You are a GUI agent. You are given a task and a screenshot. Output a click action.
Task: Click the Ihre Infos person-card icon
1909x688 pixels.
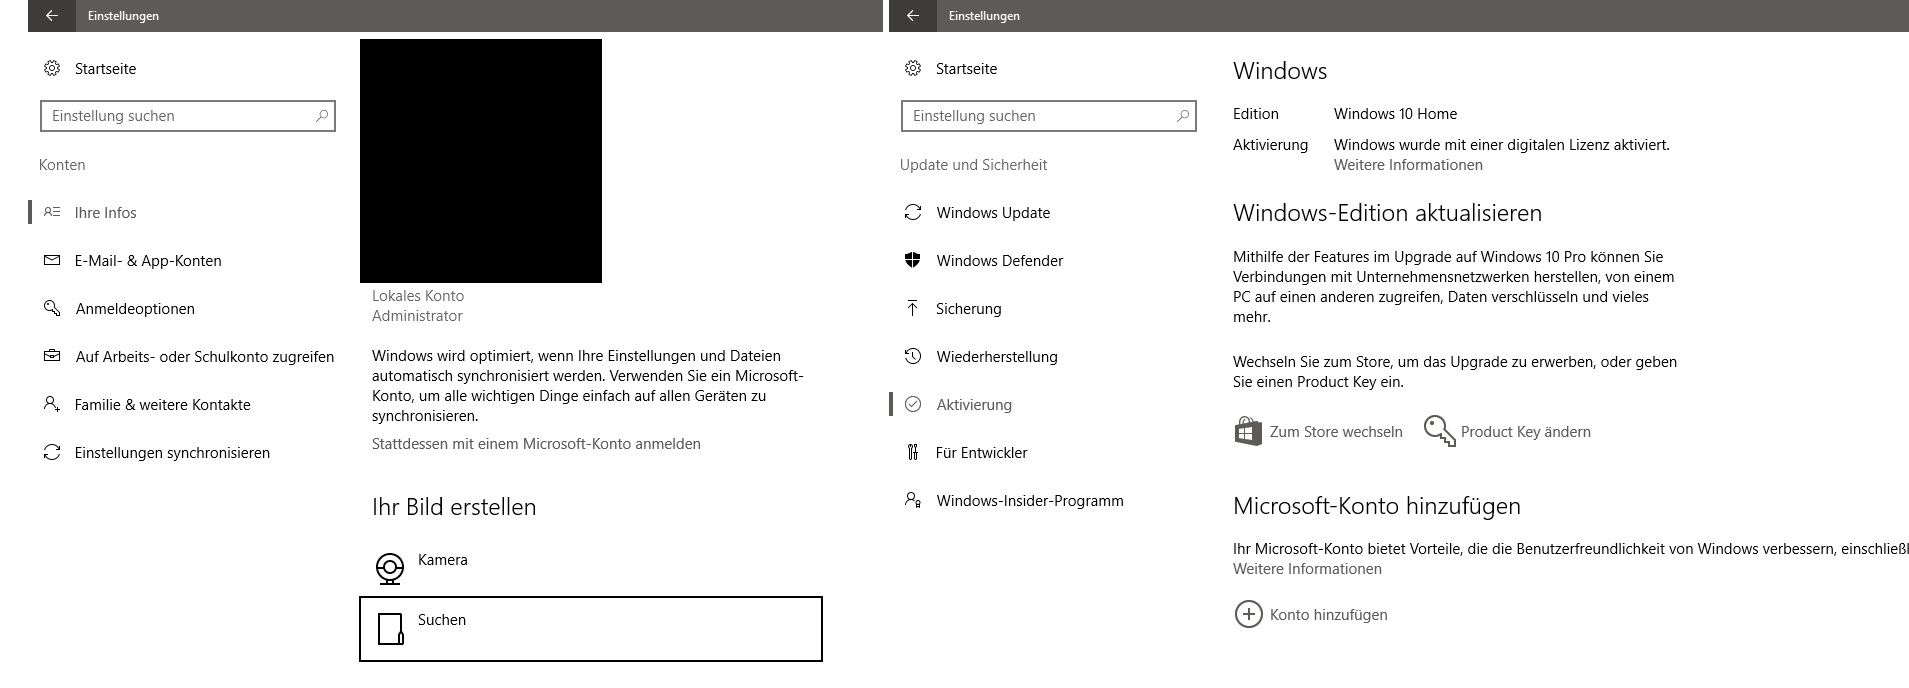(x=52, y=212)
